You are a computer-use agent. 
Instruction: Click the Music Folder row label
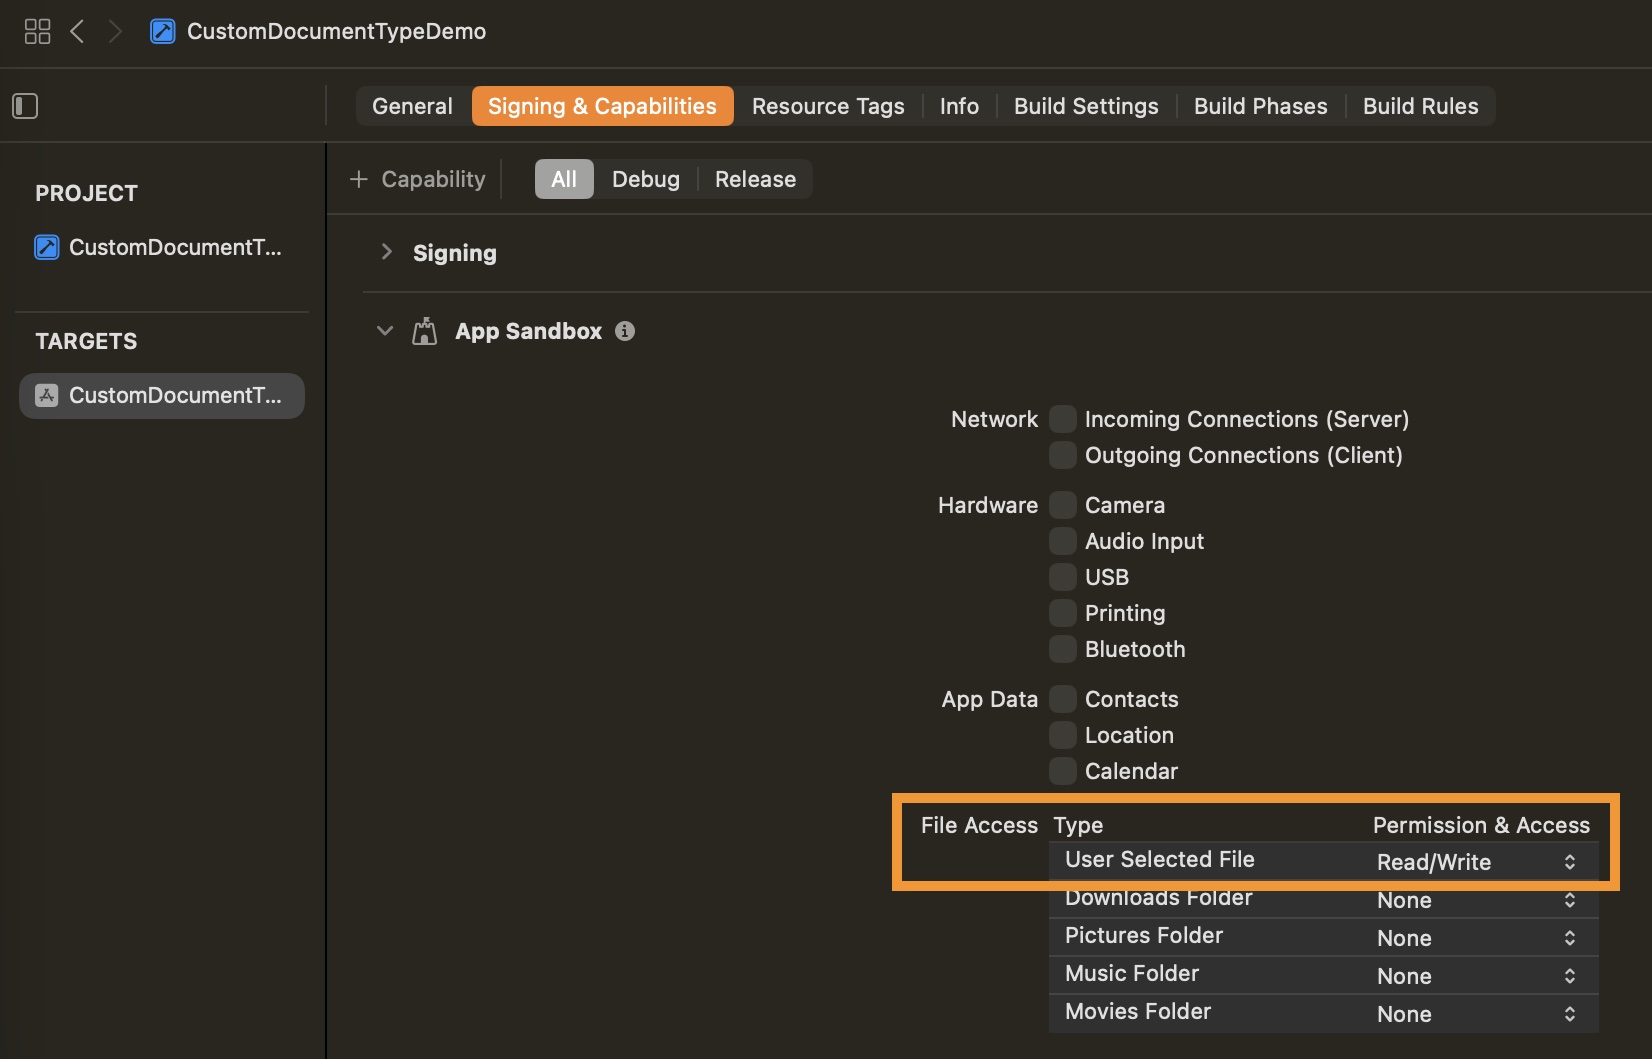point(1131,973)
